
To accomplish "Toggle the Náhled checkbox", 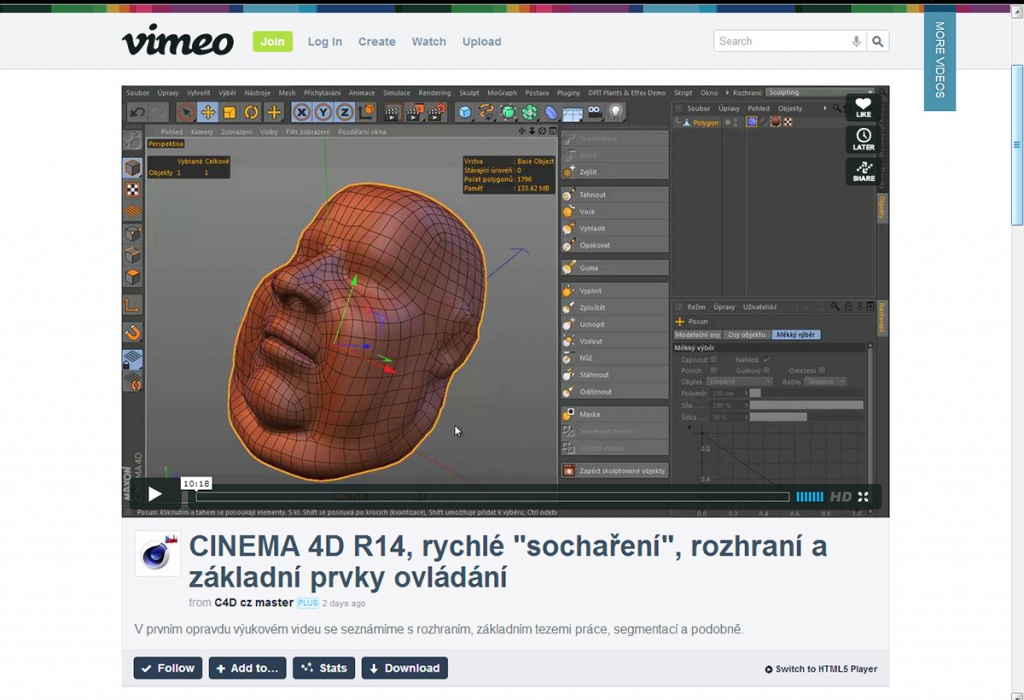I will click(766, 359).
